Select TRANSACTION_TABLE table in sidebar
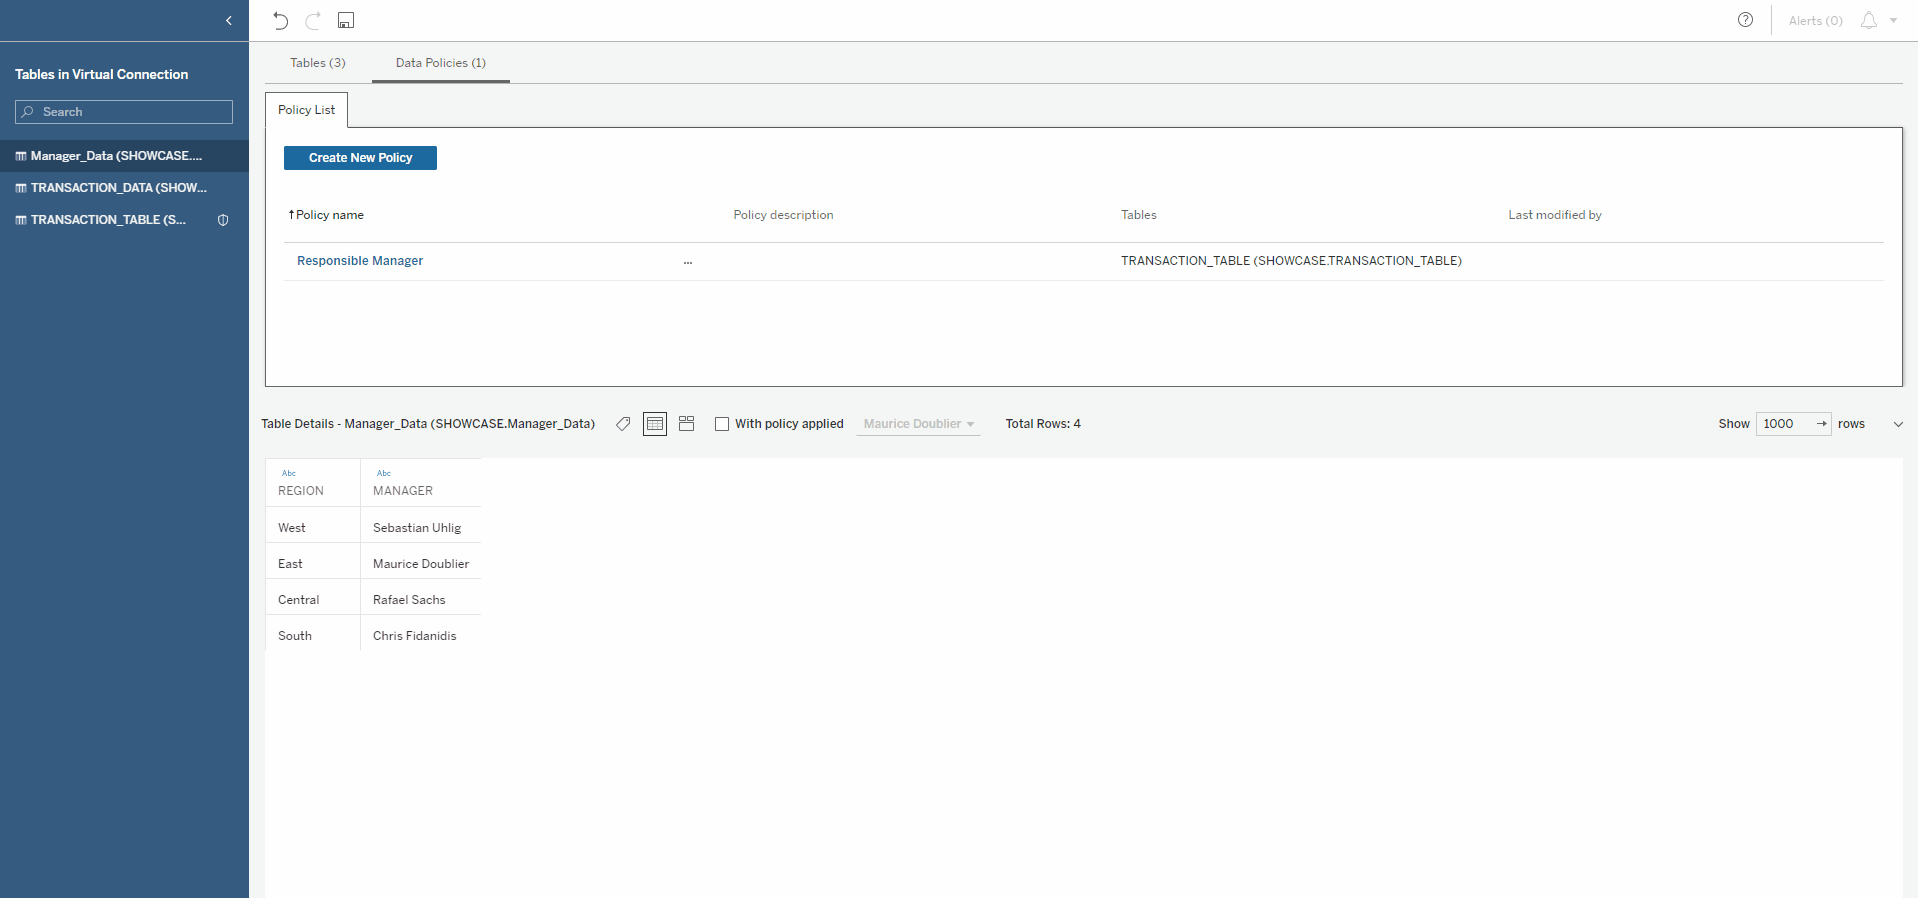Screen dimensions: 1918x898 124,220
